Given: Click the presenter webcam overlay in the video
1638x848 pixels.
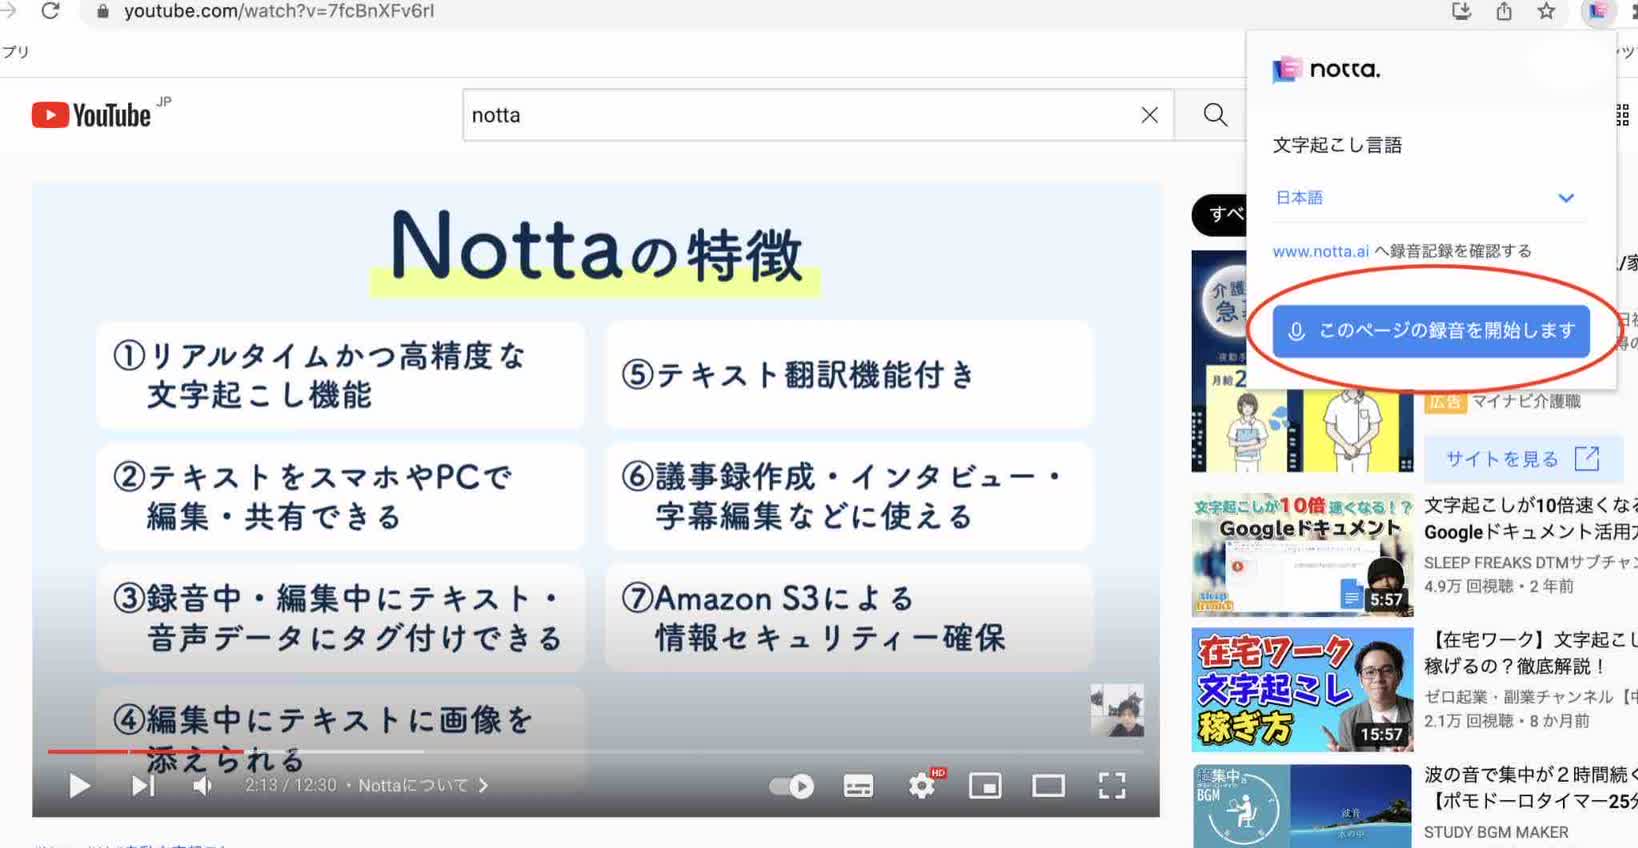Looking at the screenshot, I should point(1117,711).
